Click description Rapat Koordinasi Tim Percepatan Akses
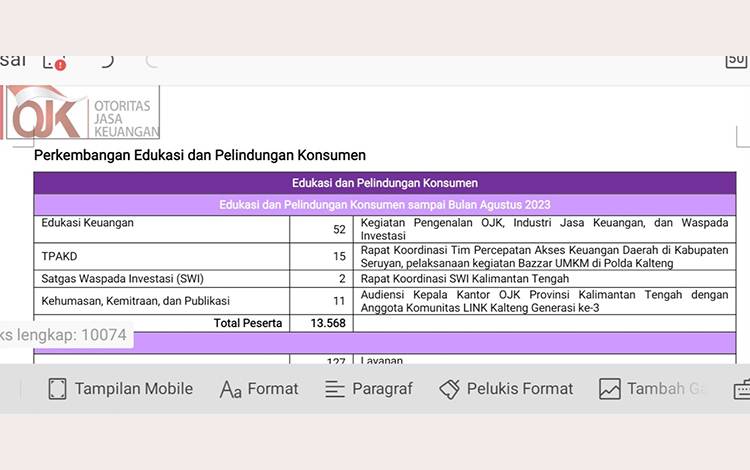This screenshot has width=750, height=470. (x=544, y=256)
